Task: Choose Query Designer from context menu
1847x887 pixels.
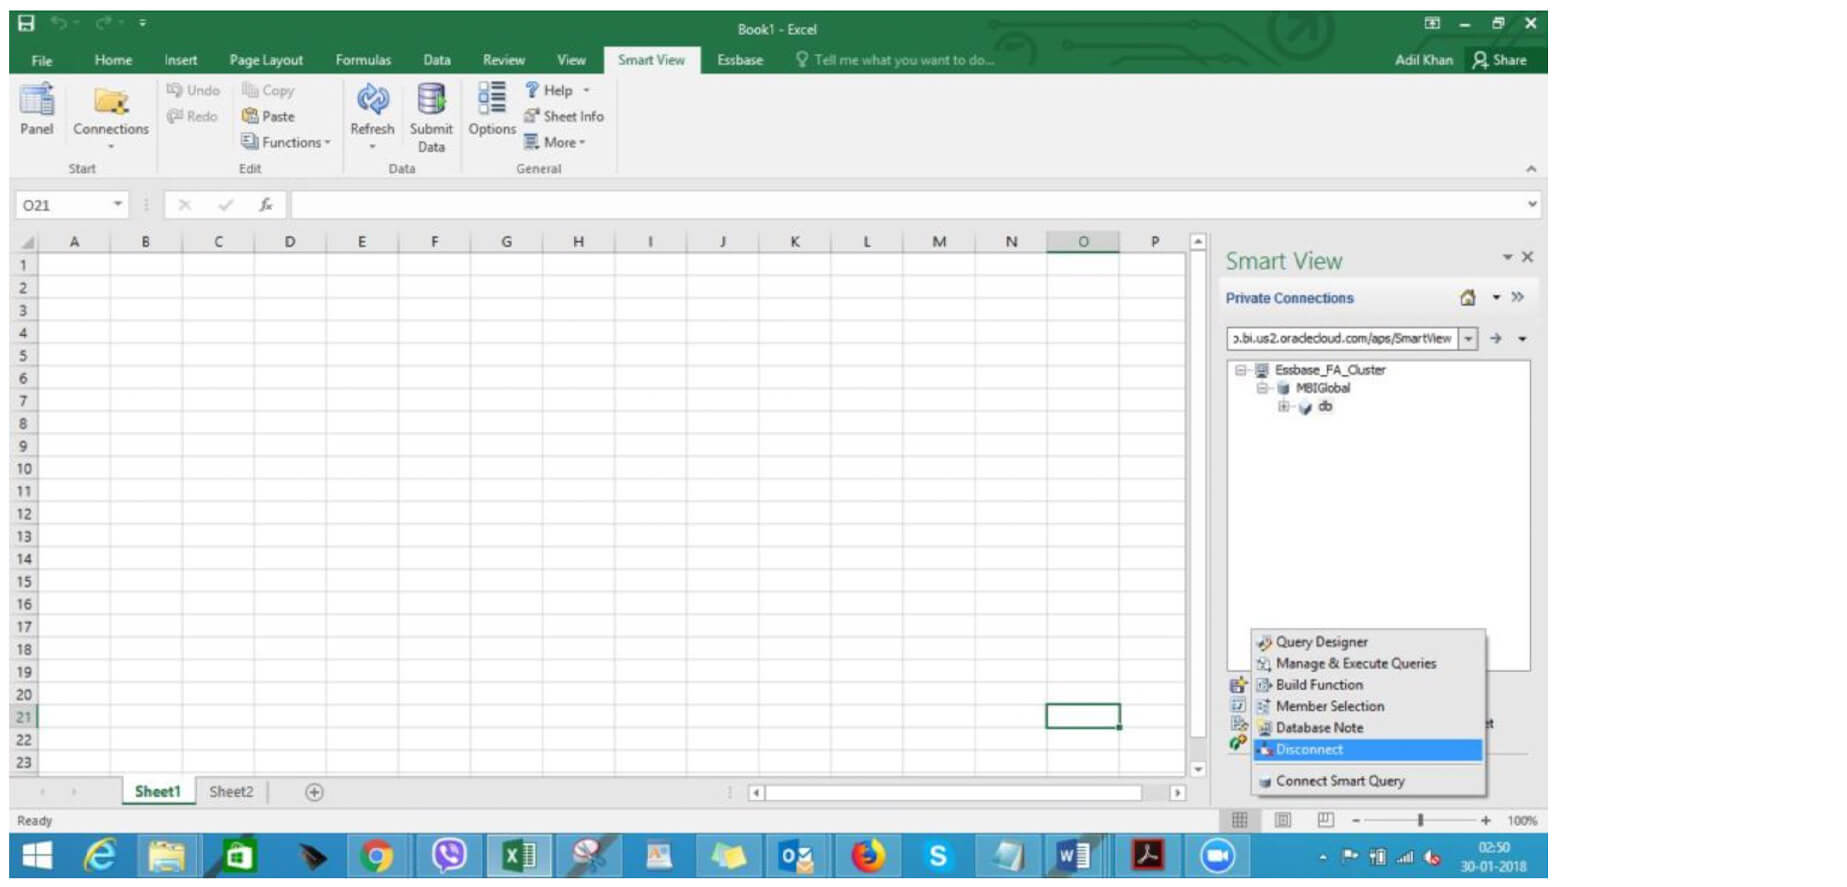Action: pos(1367,642)
